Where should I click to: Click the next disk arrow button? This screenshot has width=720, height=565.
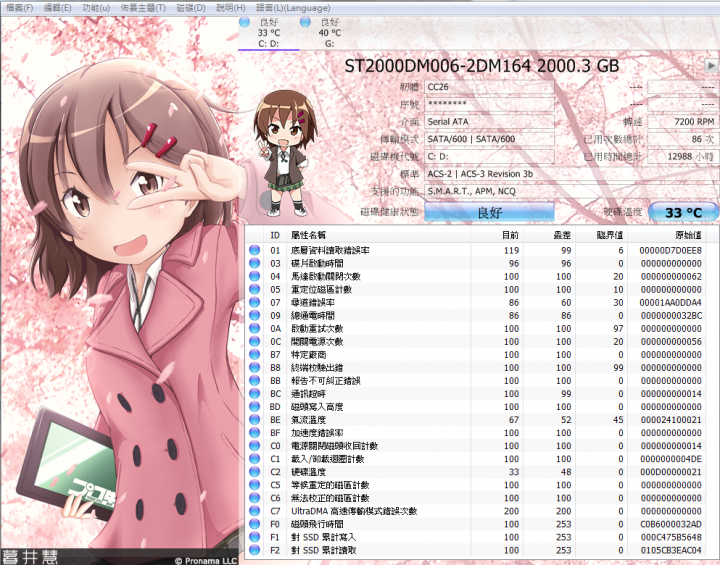click(711, 66)
